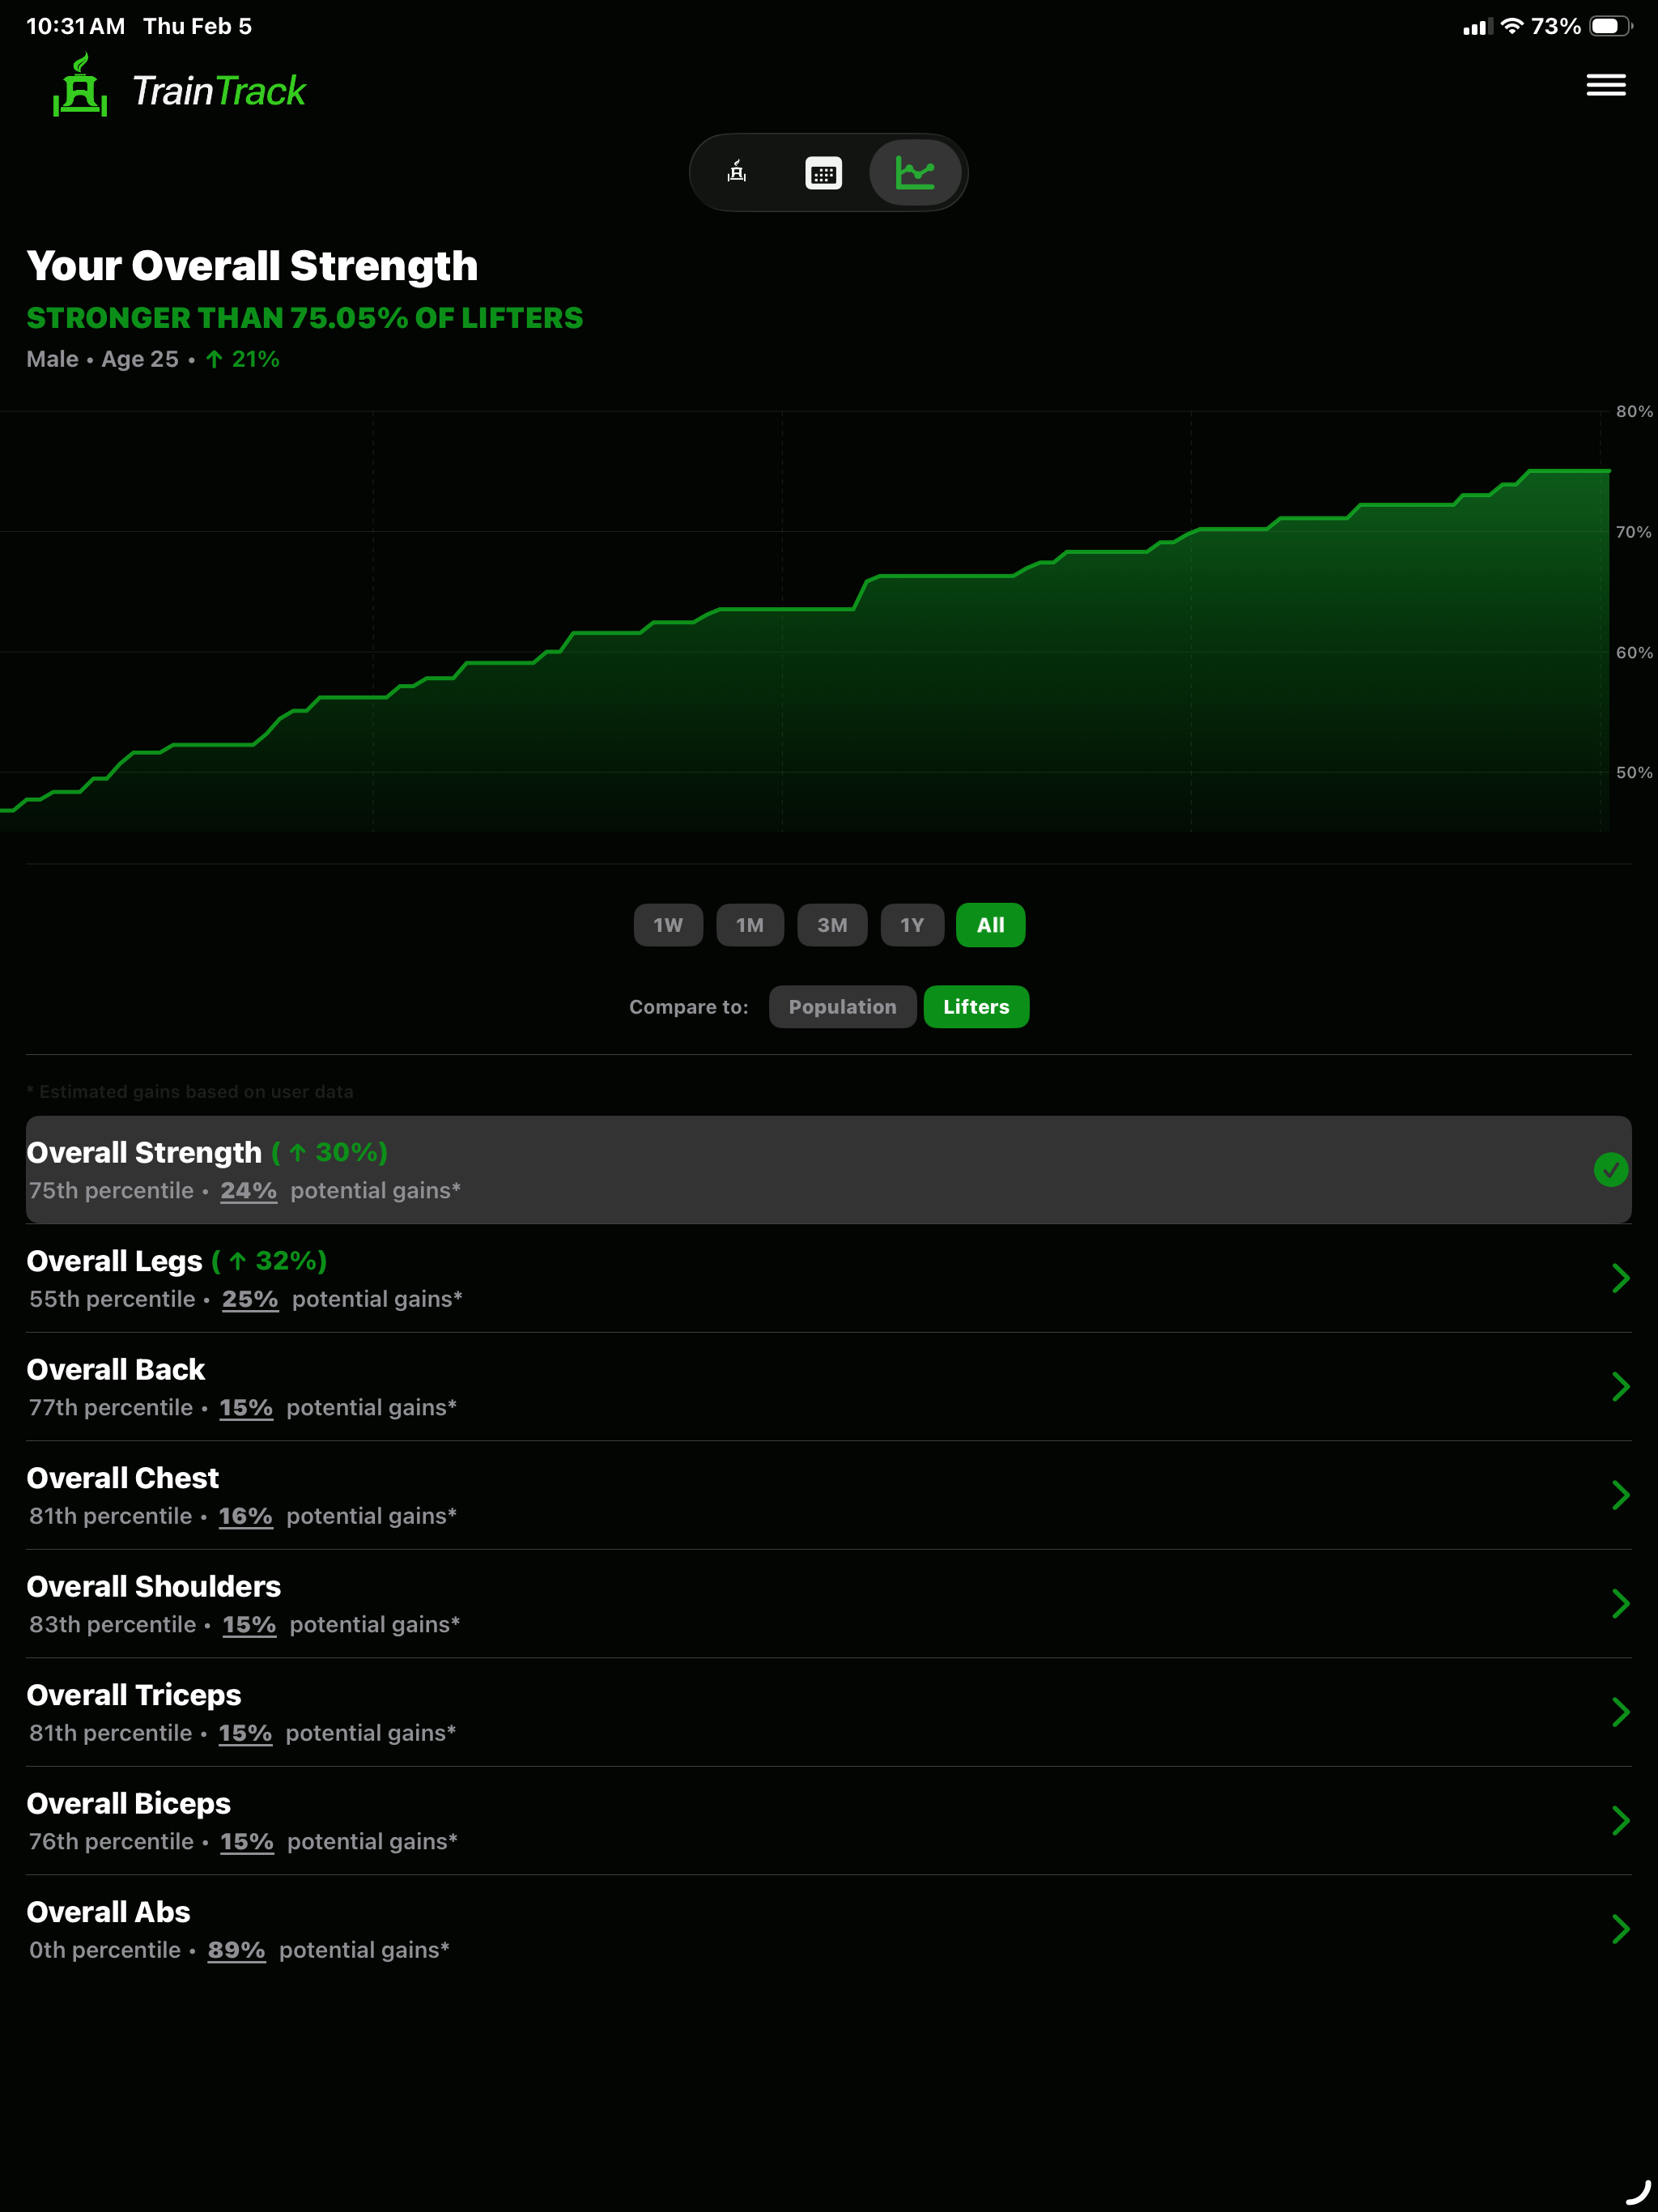This screenshot has height=2212, width=1658.
Task: Select the 3M time range
Action: tap(832, 925)
